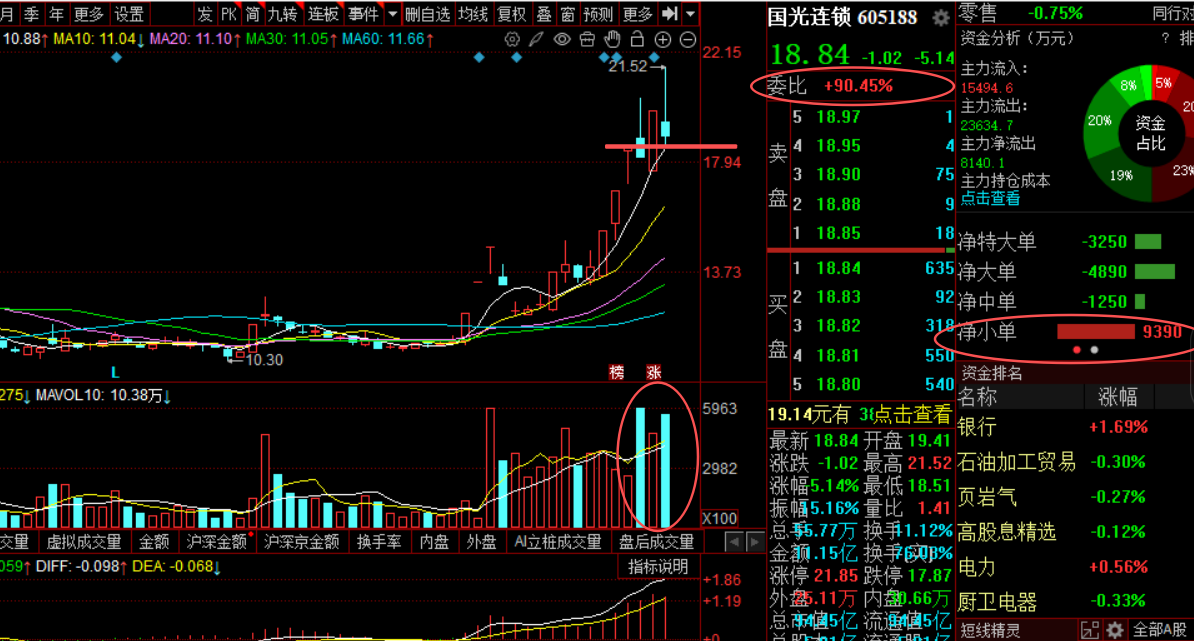Open 设置 in top toolbar
This screenshot has height=641, width=1194.
[129, 14]
